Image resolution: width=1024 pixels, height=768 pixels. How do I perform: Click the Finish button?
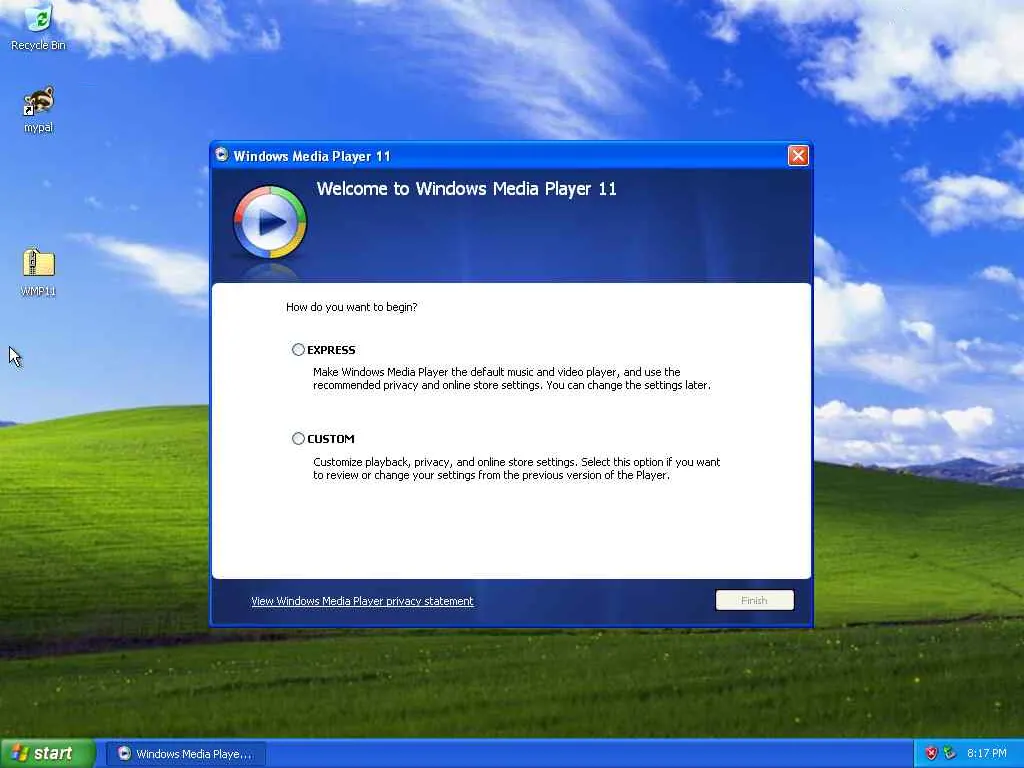(x=754, y=600)
